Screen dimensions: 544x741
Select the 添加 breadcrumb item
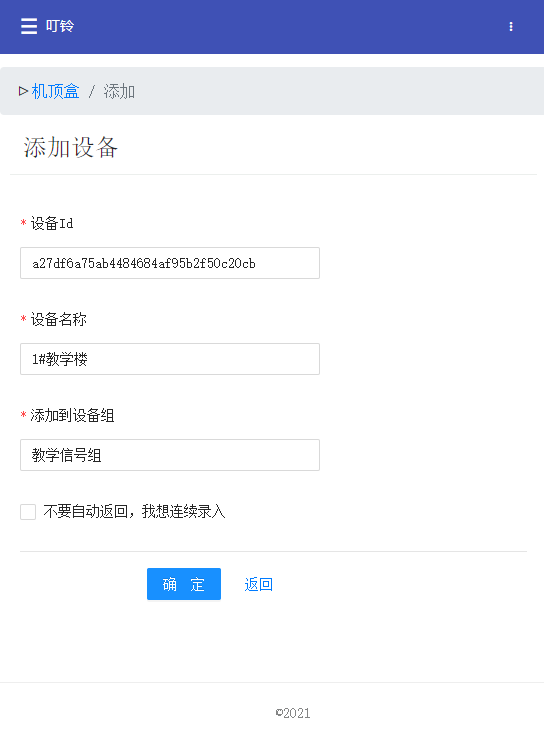(119, 91)
